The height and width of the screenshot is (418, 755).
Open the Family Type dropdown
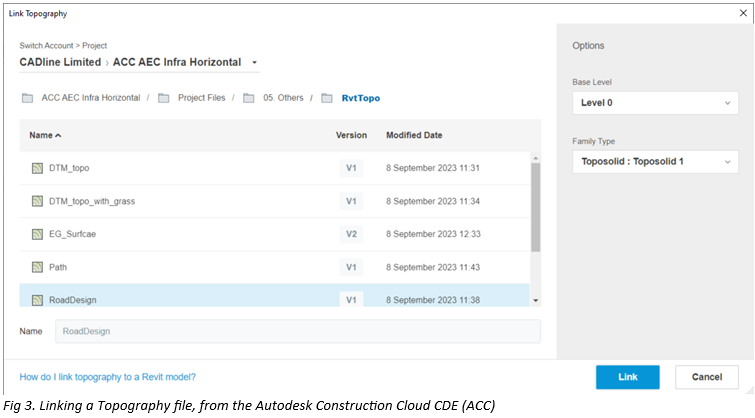655,161
